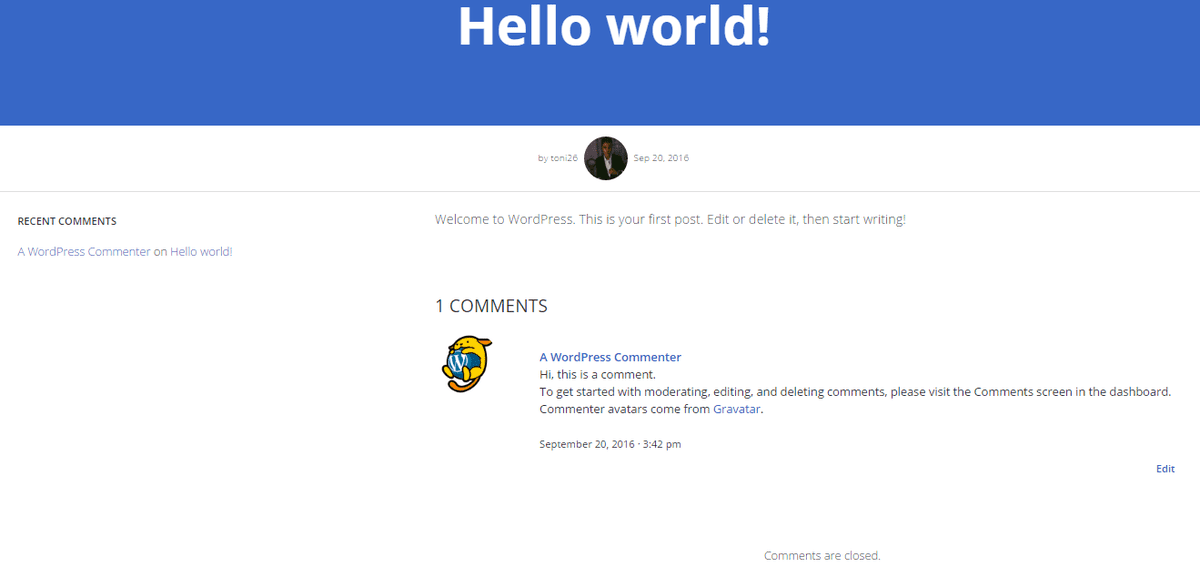Click the Wapuu commenter avatar image
Image resolution: width=1200 pixels, height=567 pixels.
(466, 364)
